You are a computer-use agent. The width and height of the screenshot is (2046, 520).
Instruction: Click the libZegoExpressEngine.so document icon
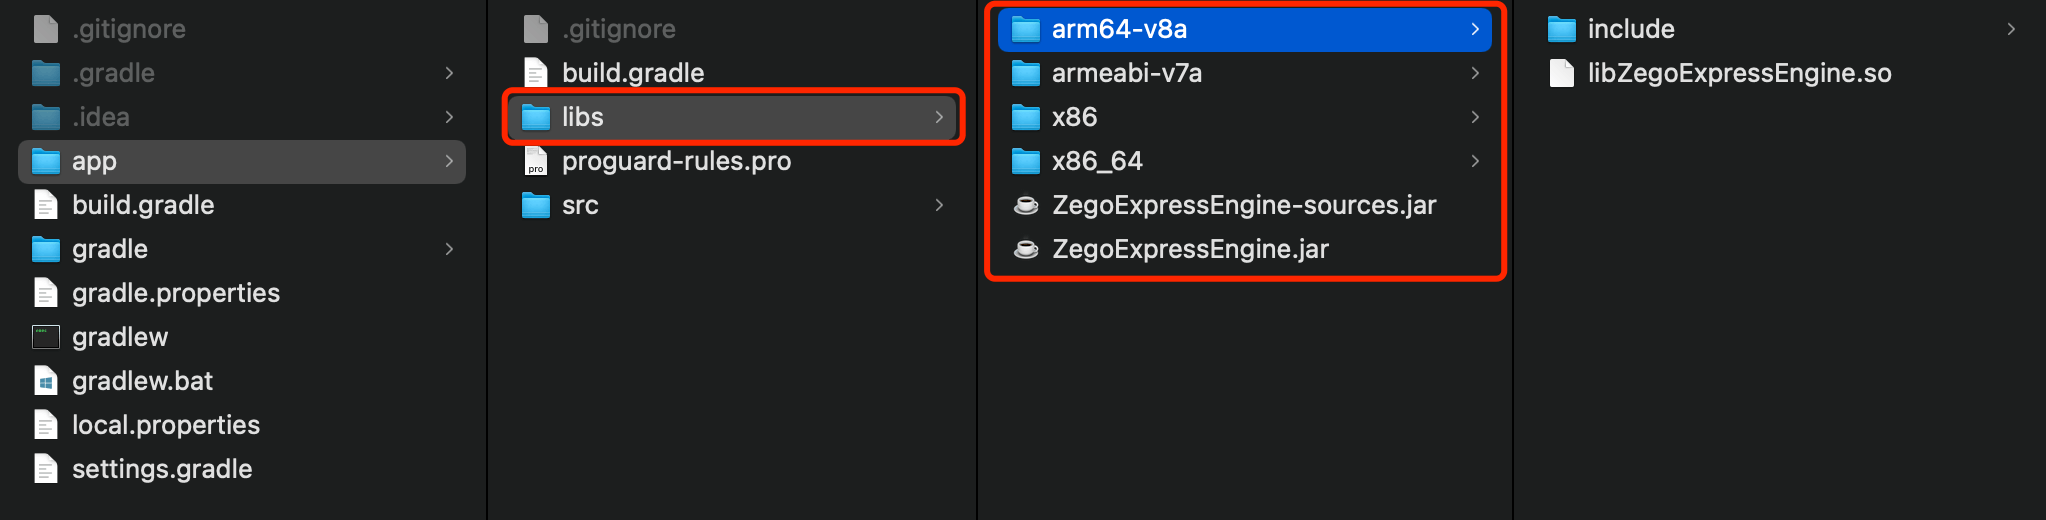(1561, 73)
